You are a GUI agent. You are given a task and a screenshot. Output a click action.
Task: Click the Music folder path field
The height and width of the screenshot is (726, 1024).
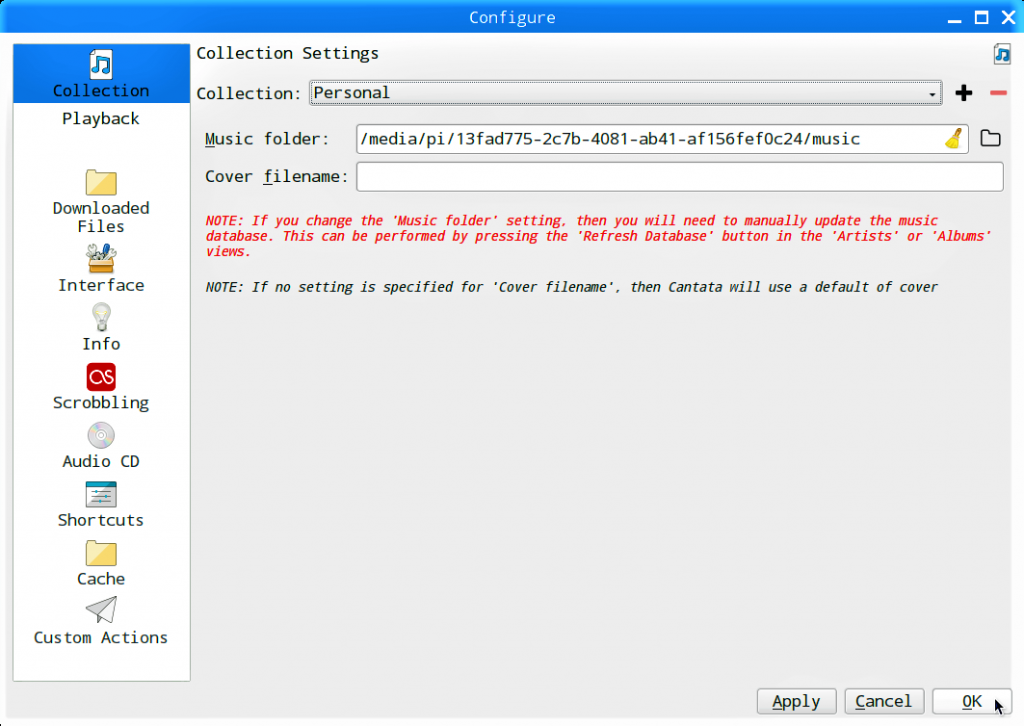tap(645, 139)
